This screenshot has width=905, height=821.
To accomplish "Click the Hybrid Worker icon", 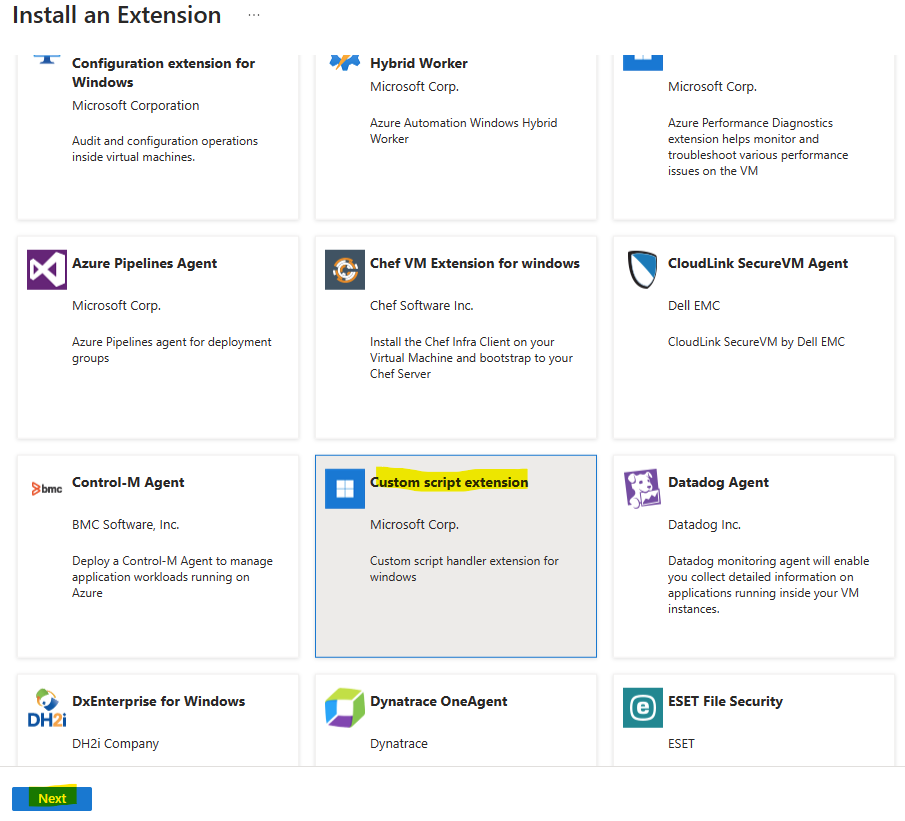I will pos(345,62).
